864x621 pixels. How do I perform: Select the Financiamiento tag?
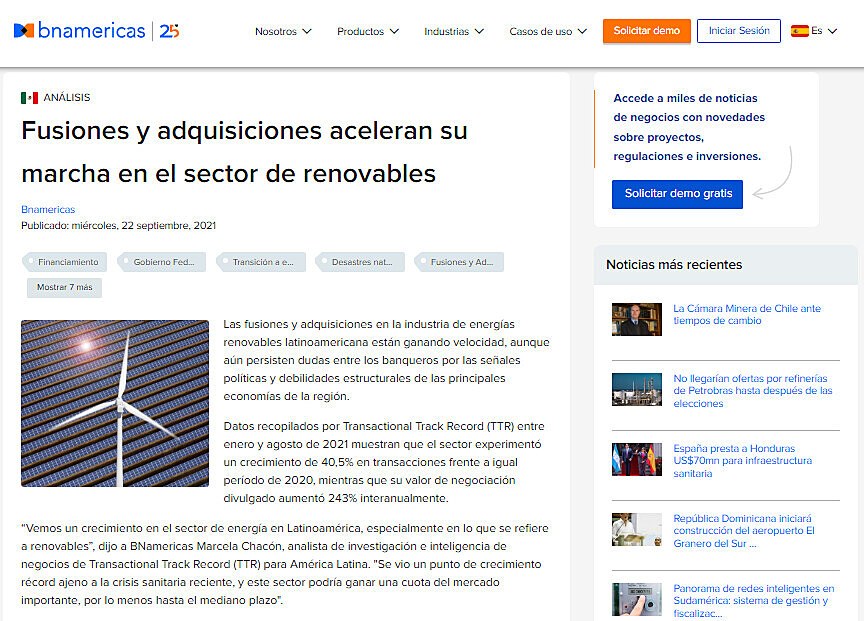point(64,262)
